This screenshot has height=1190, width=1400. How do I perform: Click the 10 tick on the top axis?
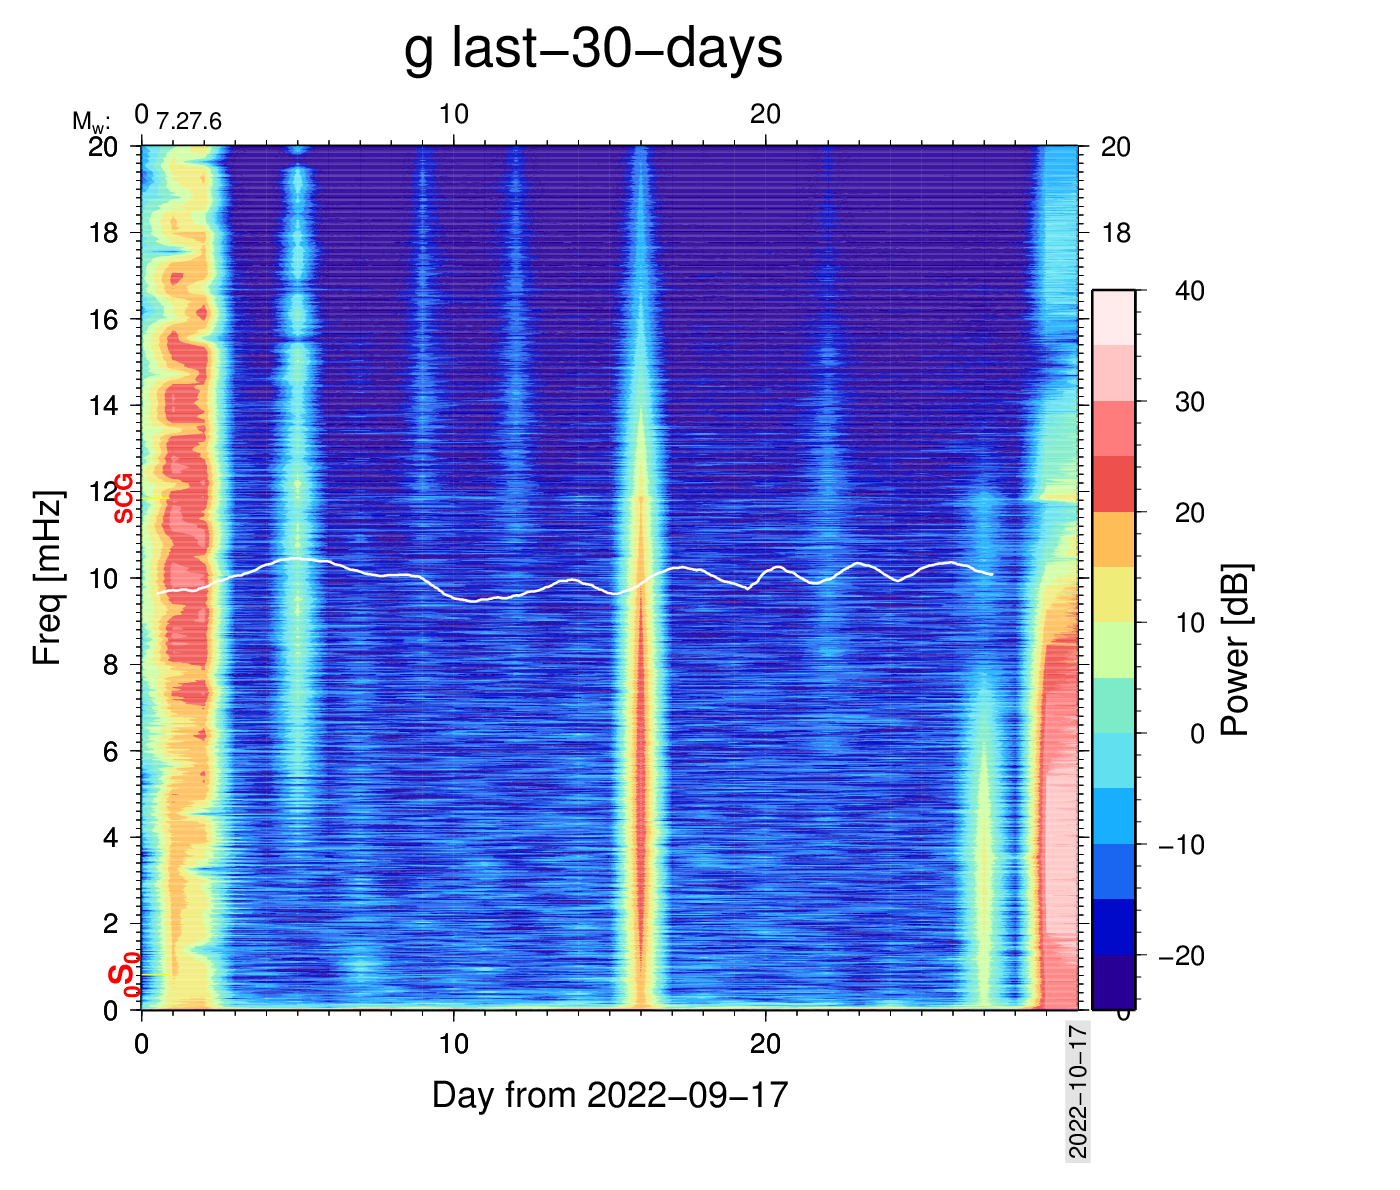coord(453,114)
